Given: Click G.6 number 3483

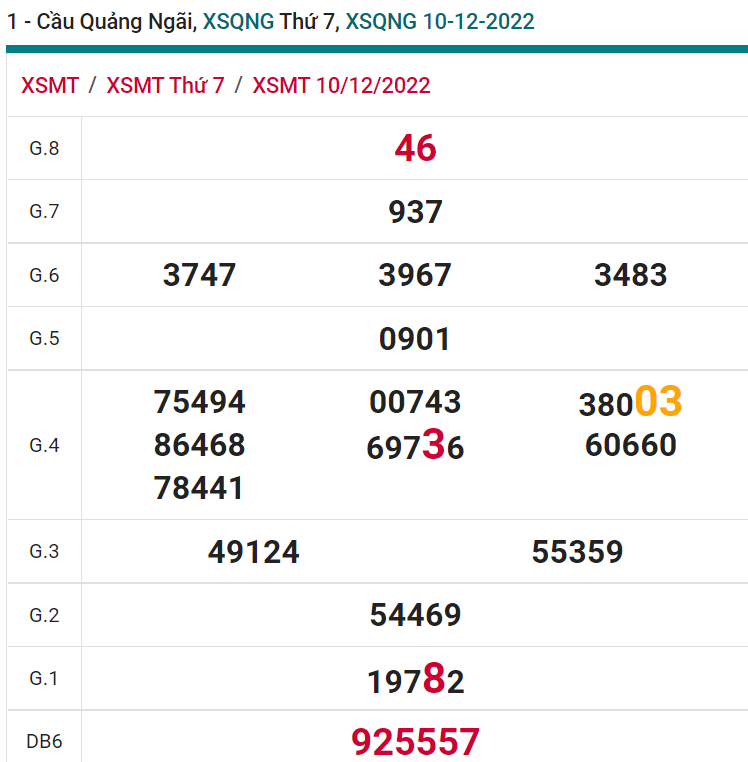Looking at the screenshot, I should tap(630, 275).
